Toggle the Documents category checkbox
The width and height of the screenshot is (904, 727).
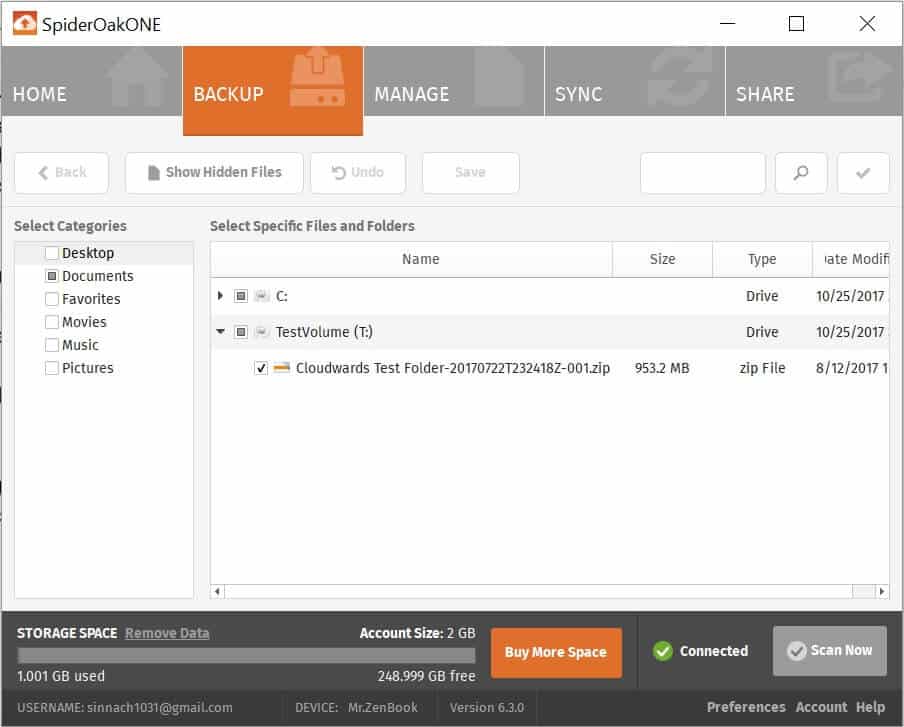coord(52,276)
